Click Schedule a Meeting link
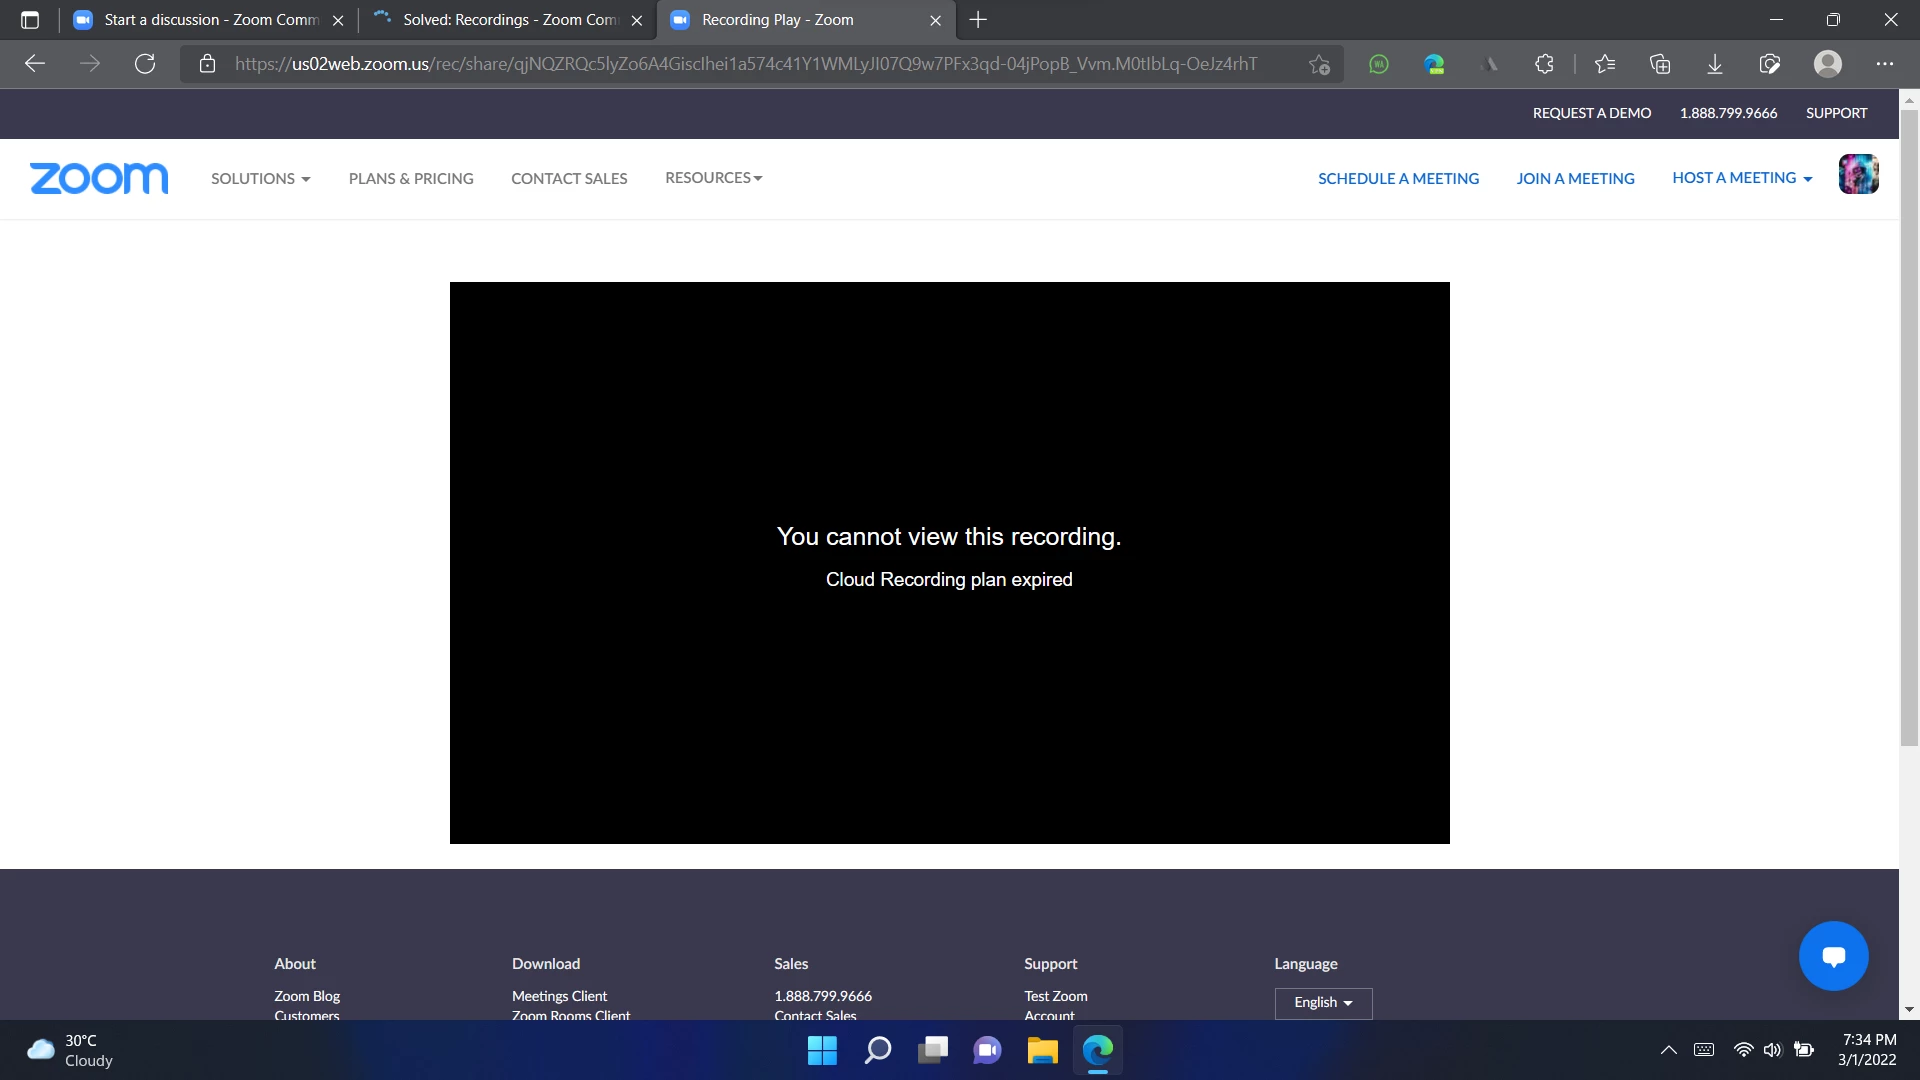The height and width of the screenshot is (1080, 1920). coord(1398,178)
